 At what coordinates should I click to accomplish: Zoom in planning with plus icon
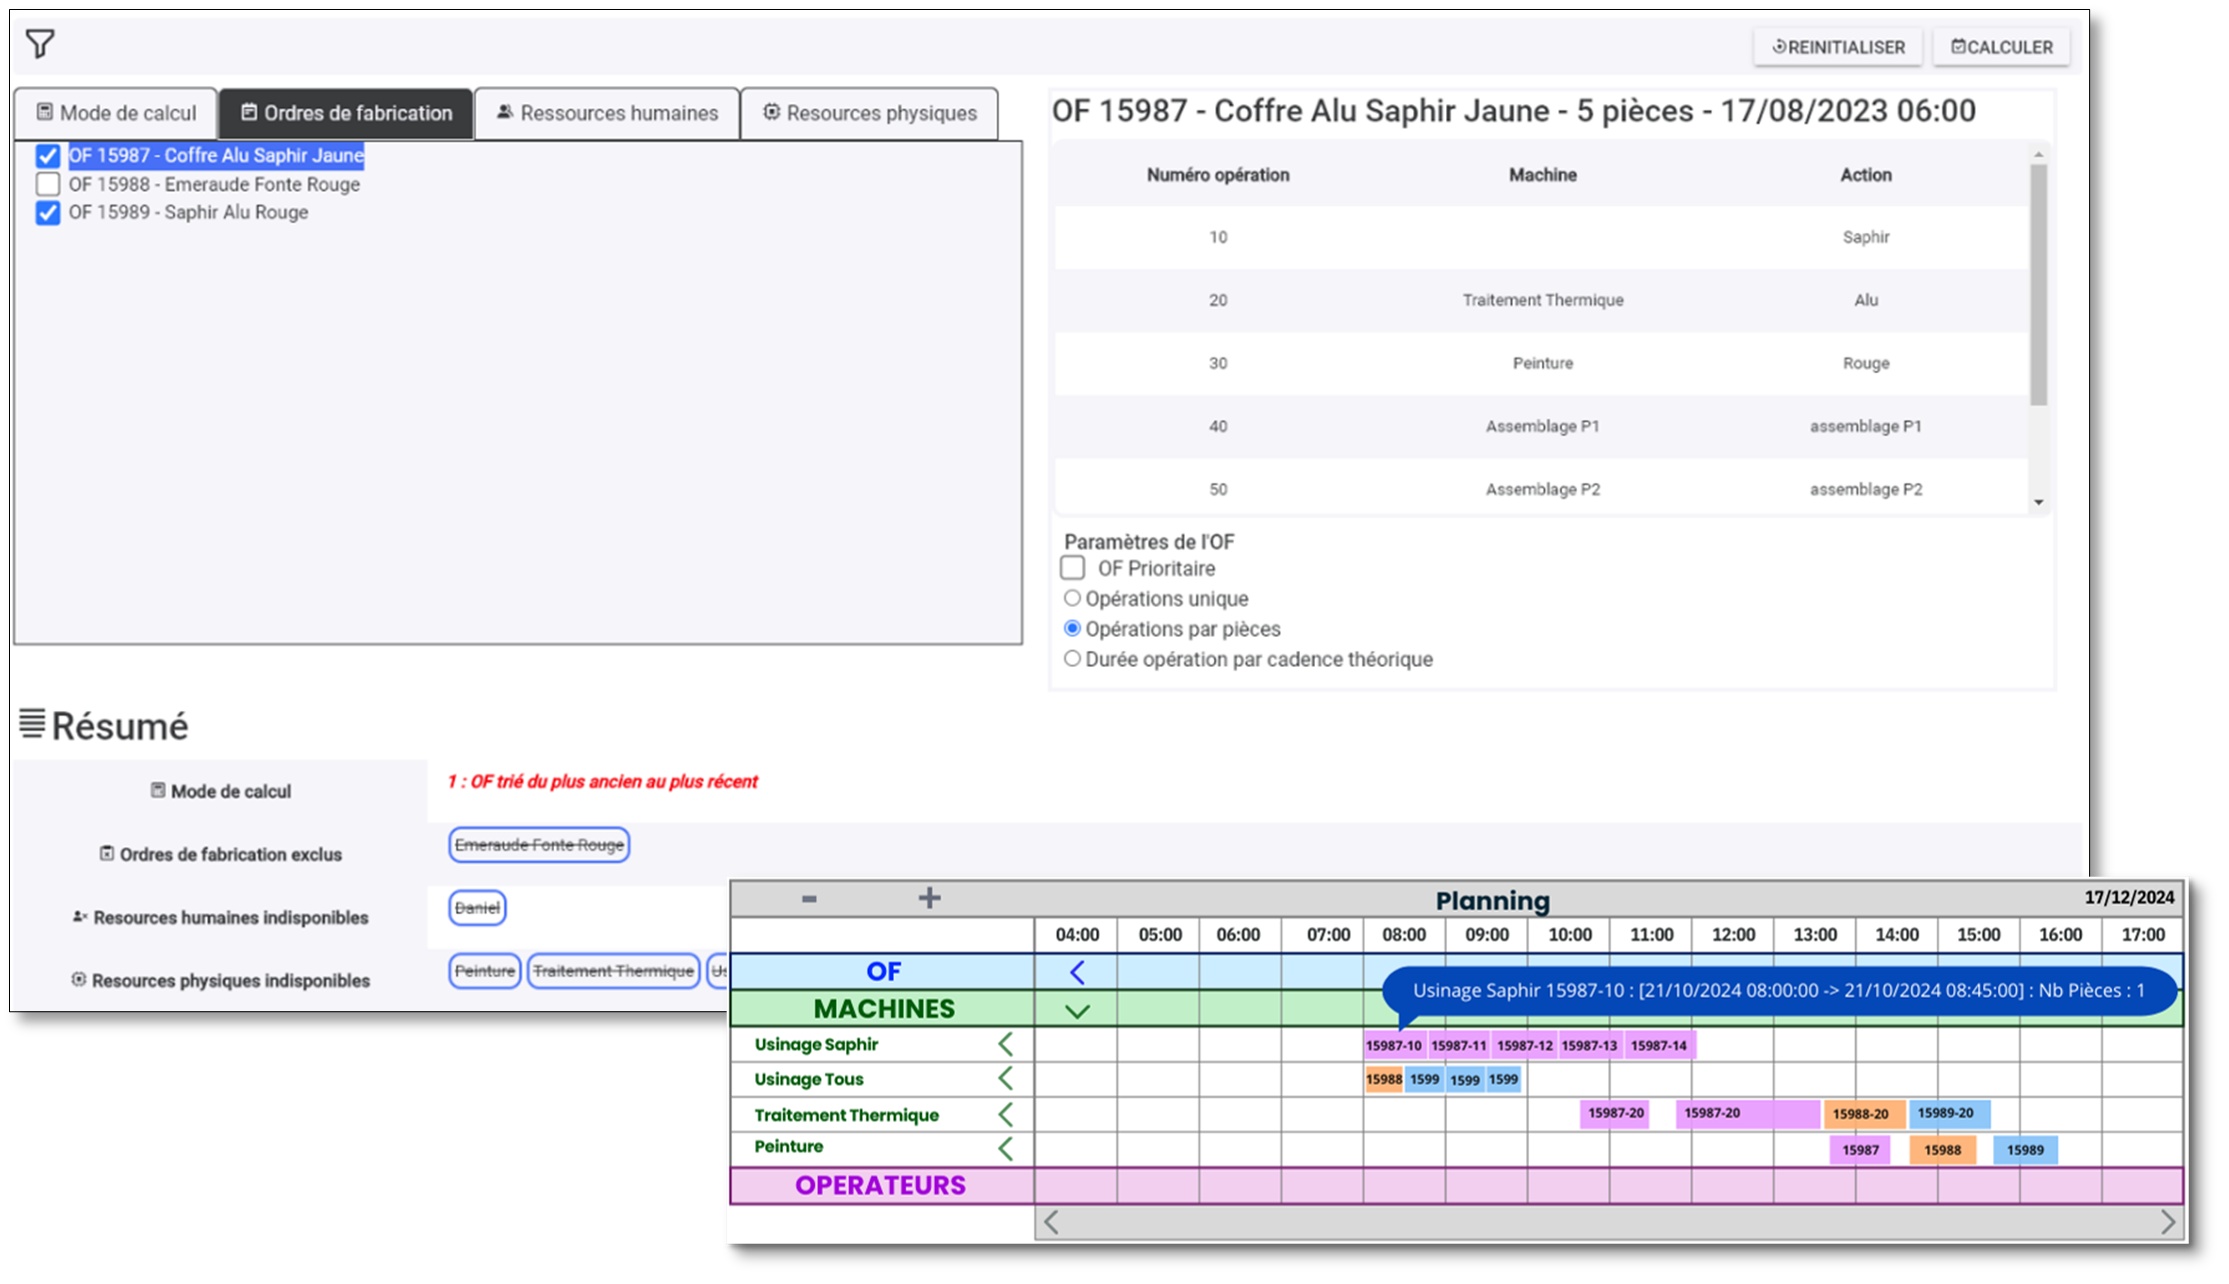coord(929,898)
